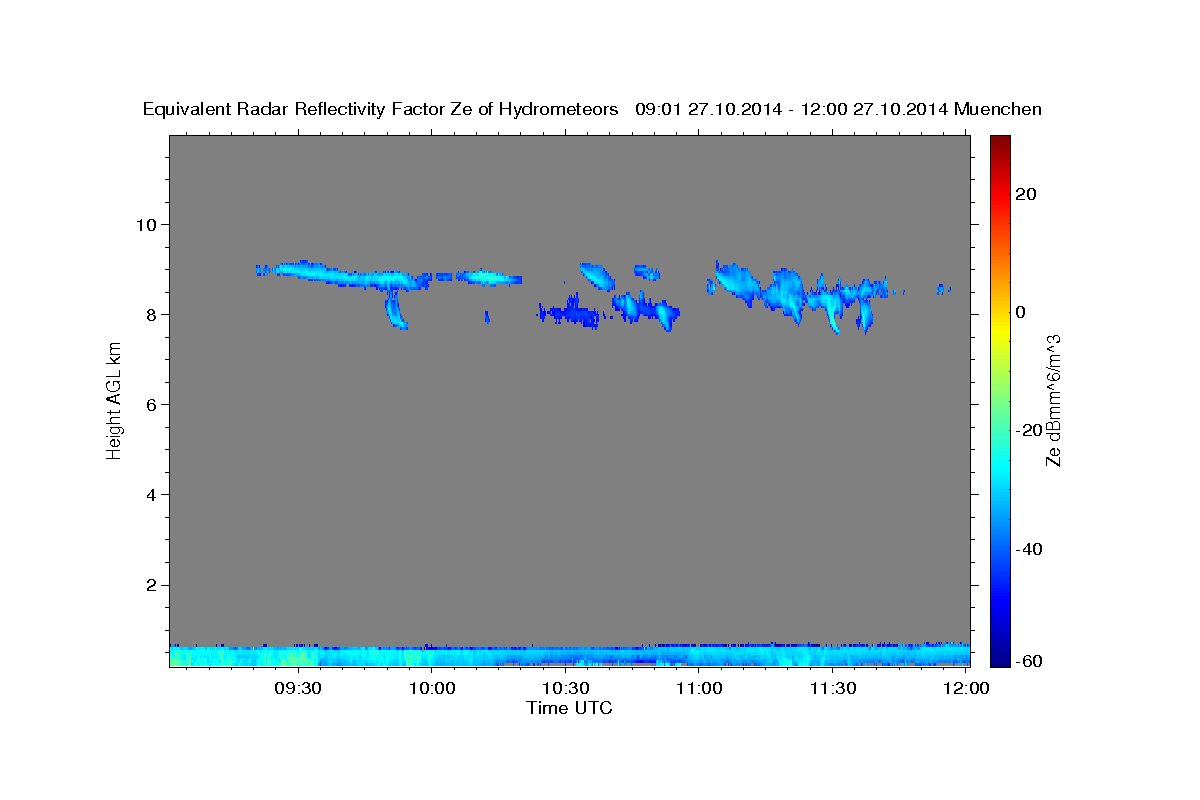The image size is (1200, 800).
Task: Click the 'Time UTC' axis label
Action: (569, 708)
